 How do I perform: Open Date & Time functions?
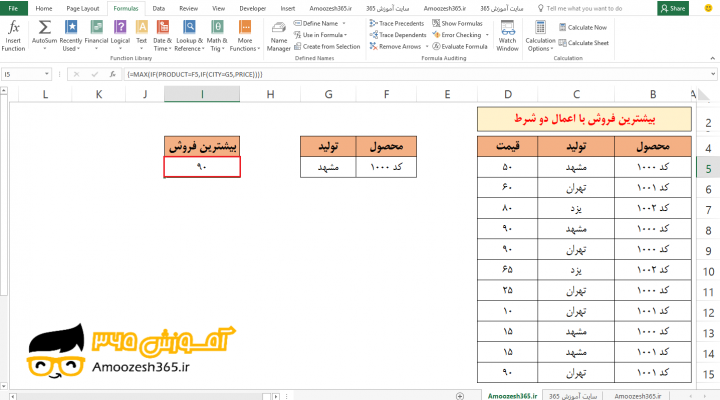(x=163, y=36)
